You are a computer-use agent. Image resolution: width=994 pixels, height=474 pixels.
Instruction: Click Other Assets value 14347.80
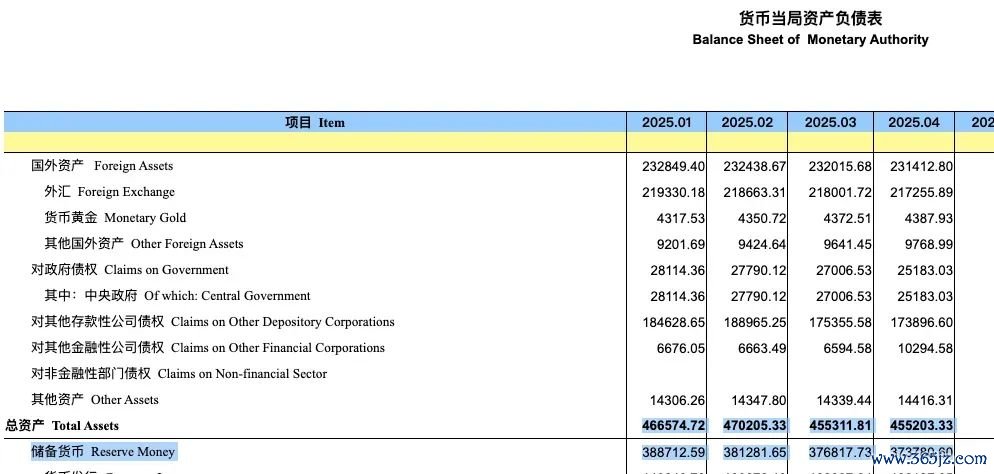(758, 400)
